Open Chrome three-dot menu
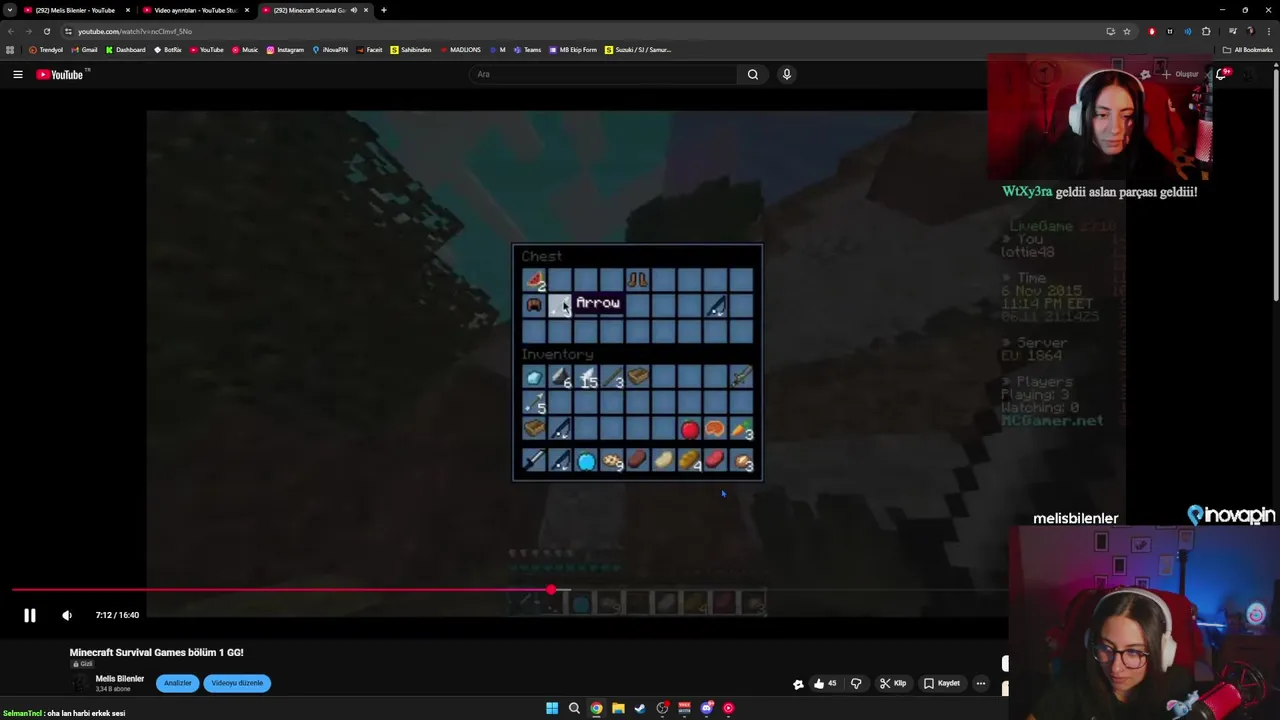The height and width of the screenshot is (720, 1280). coord(1268,31)
